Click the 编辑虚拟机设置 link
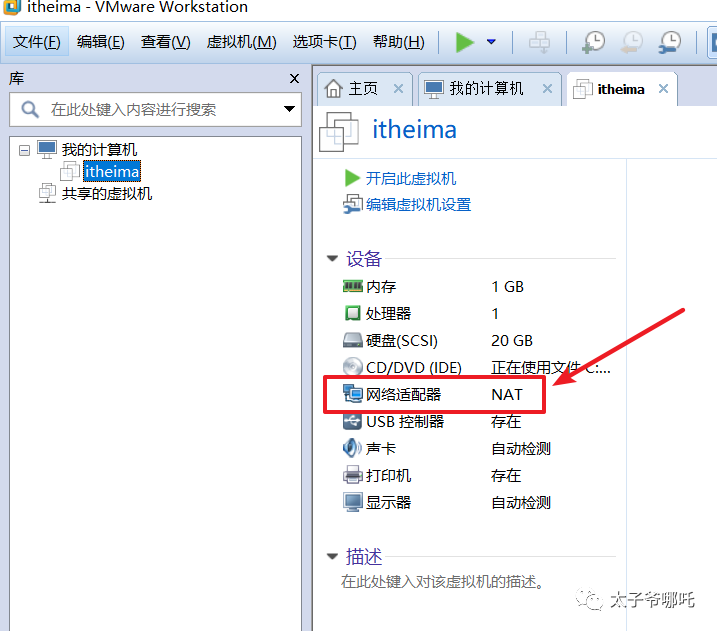Screen dimensions: 717x631 [x=418, y=204]
